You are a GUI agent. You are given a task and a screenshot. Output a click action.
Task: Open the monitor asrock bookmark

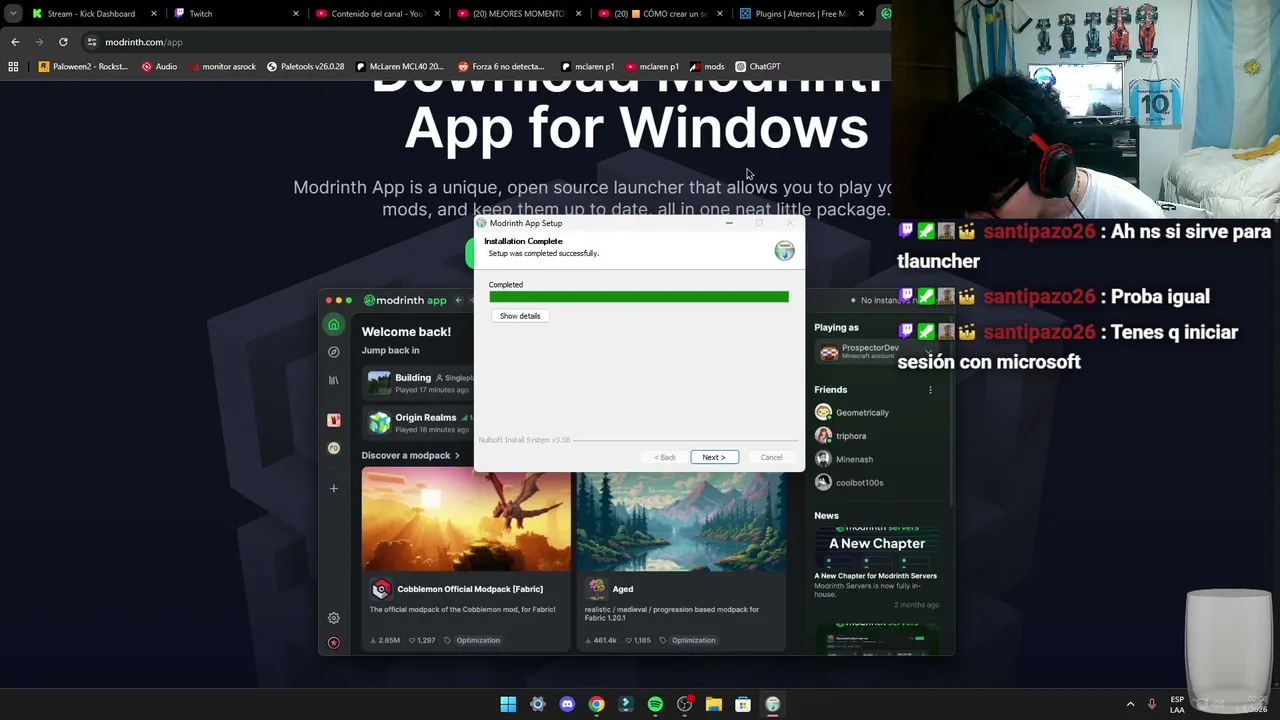[222, 67]
